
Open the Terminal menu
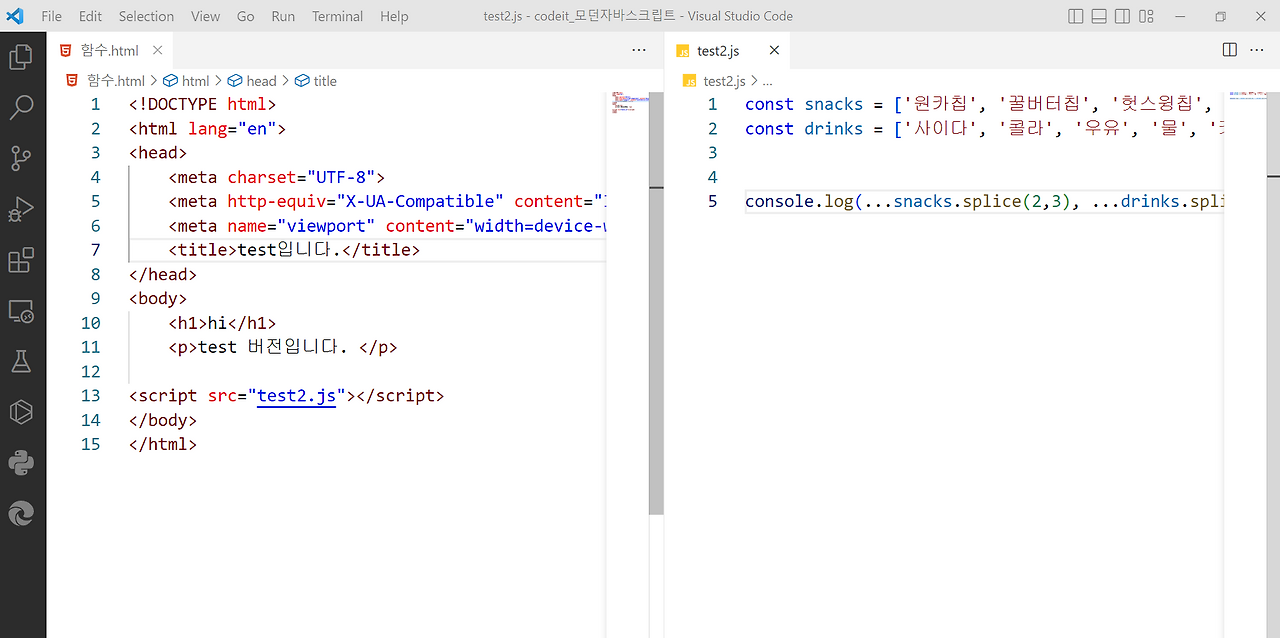point(337,16)
